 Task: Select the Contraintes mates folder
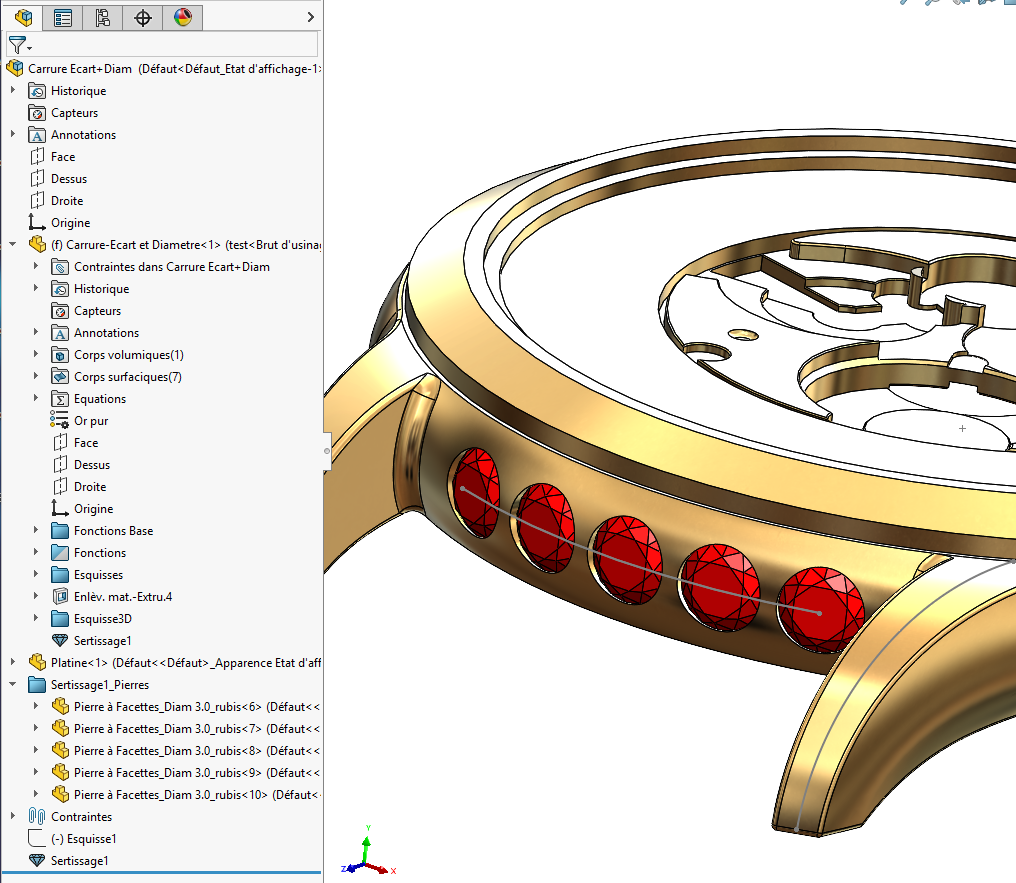point(81,817)
